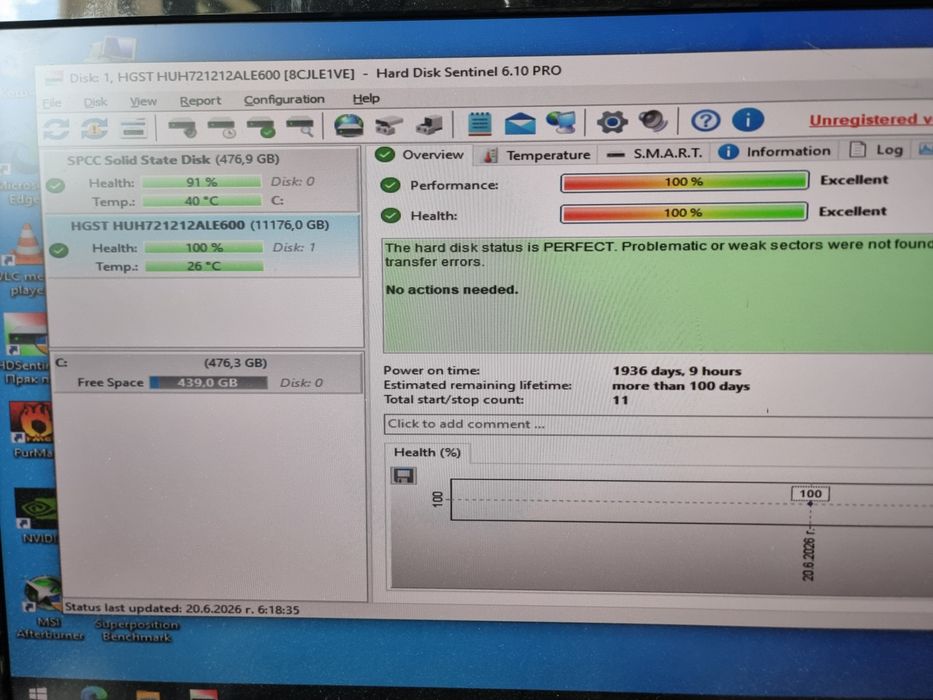Click the refresh with warning badge icon
This screenshot has height=700, width=933.
95,127
